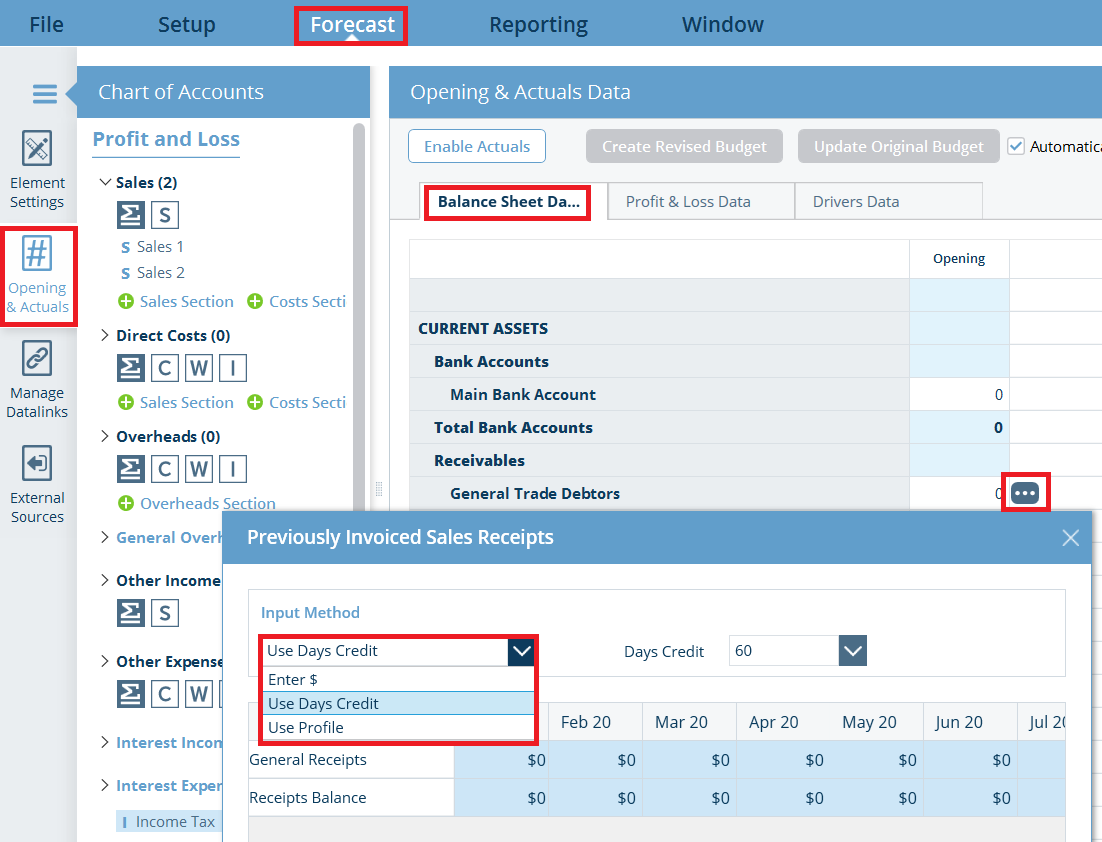
Task: Click the S icon under Sales section
Action: pyautogui.click(x=164, y=215)
